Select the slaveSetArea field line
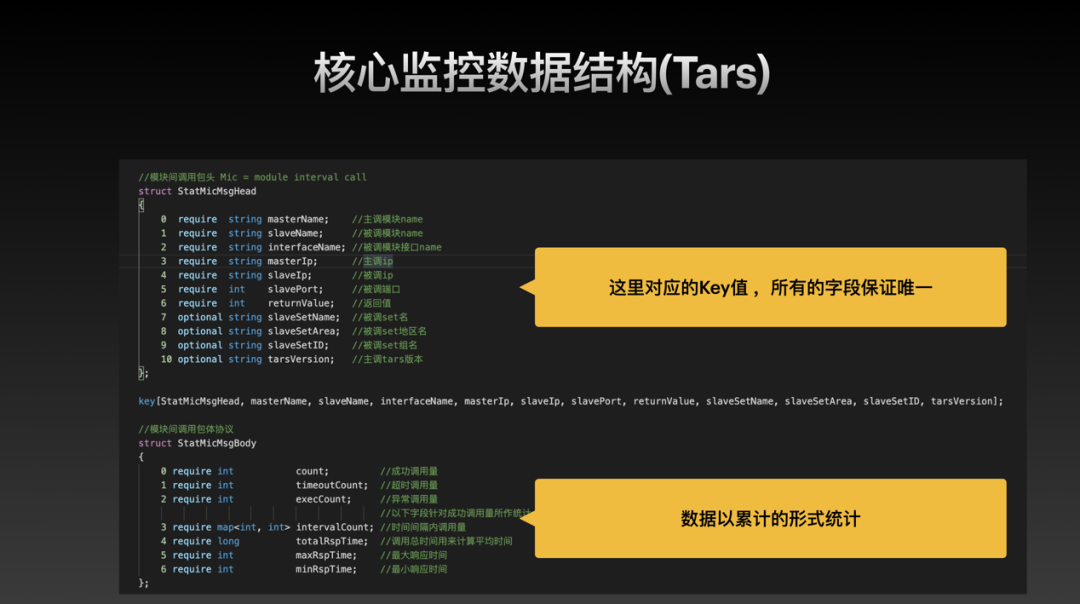The image size is (1080, 604). (293, 331)
